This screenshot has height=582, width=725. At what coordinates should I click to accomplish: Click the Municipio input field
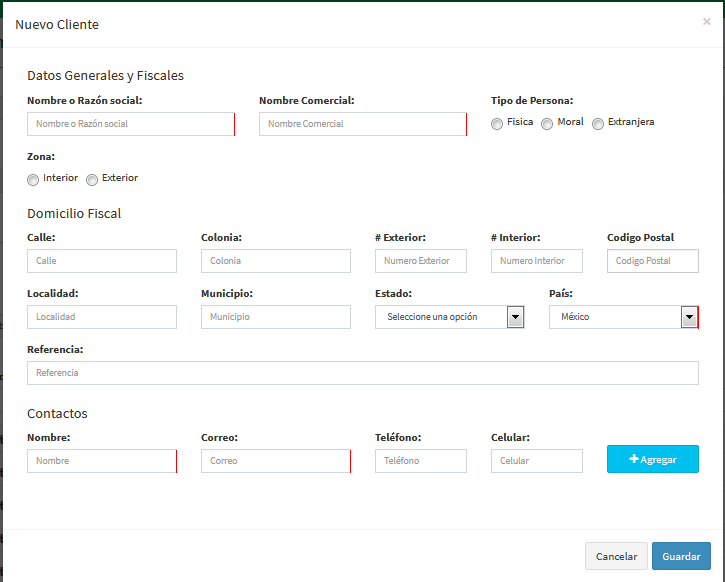276,317
